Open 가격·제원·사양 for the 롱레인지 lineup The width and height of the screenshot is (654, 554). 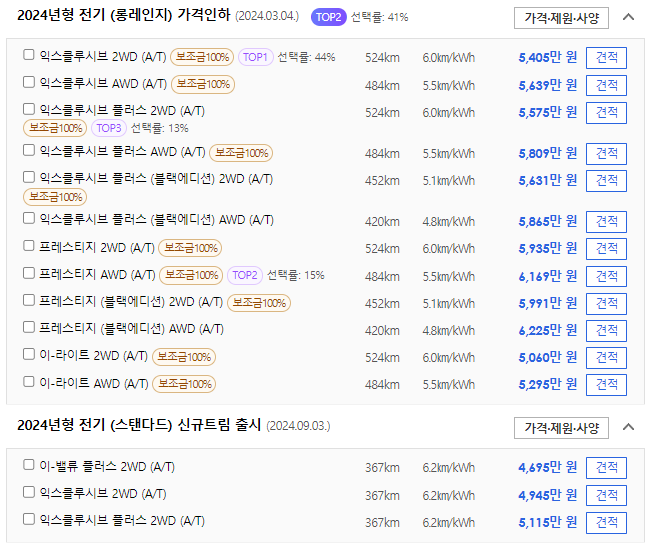[x=561, y=18]
